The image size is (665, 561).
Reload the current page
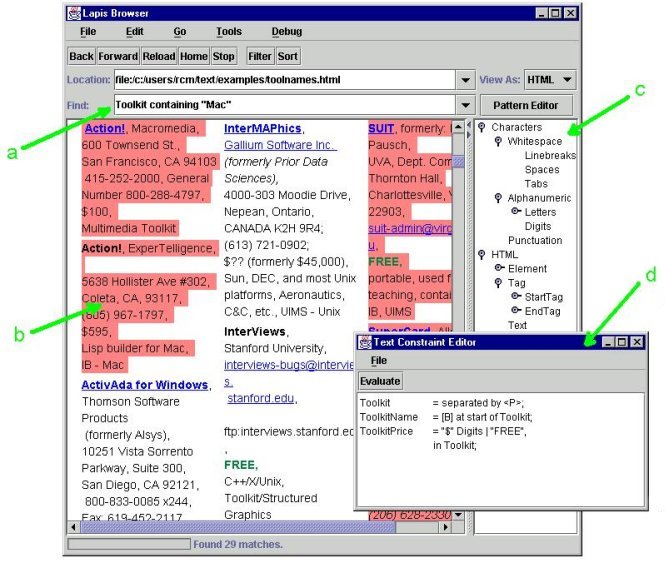pyautogui.click(x=159, y=57)
